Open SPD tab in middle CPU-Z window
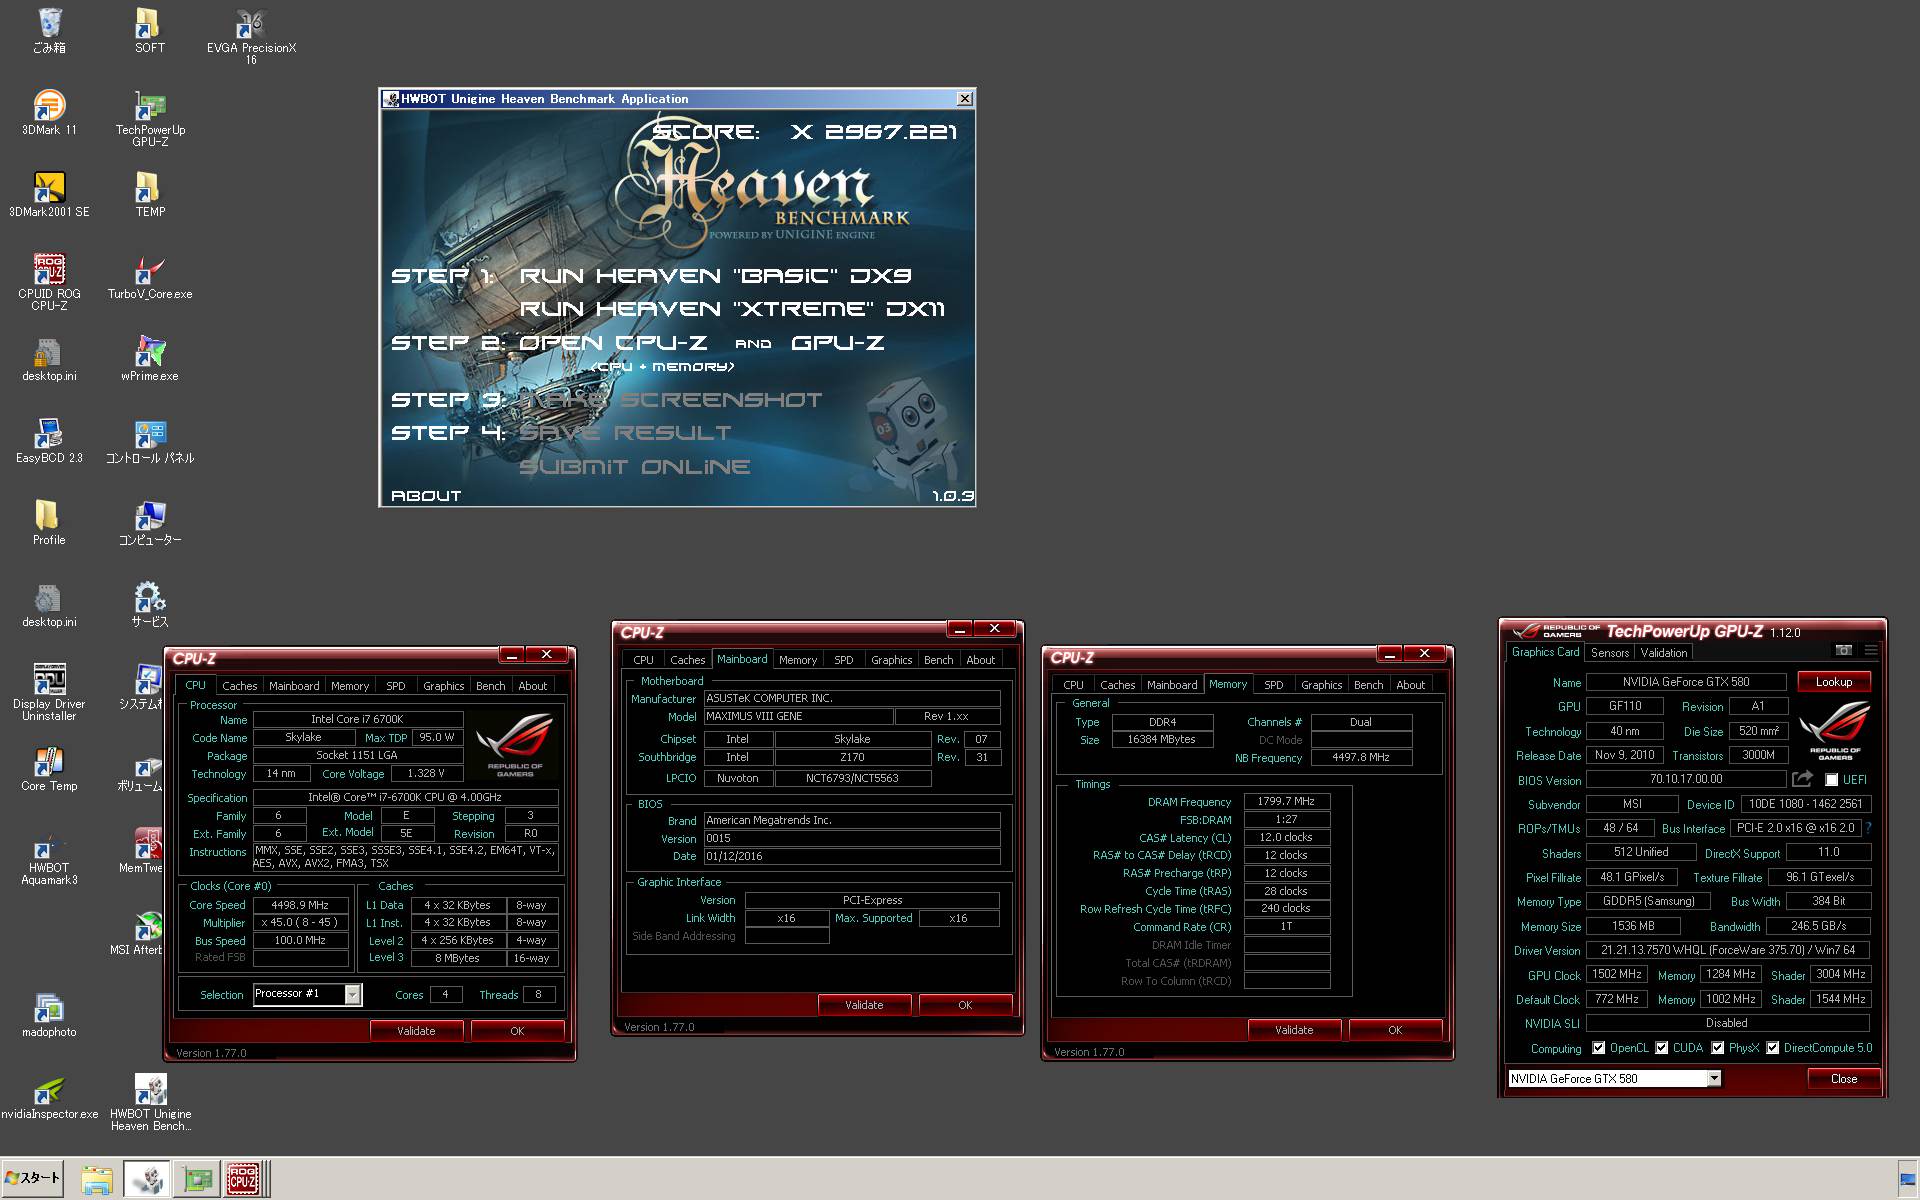Screen dimensions: 1920x1200 tap(844, 660)
